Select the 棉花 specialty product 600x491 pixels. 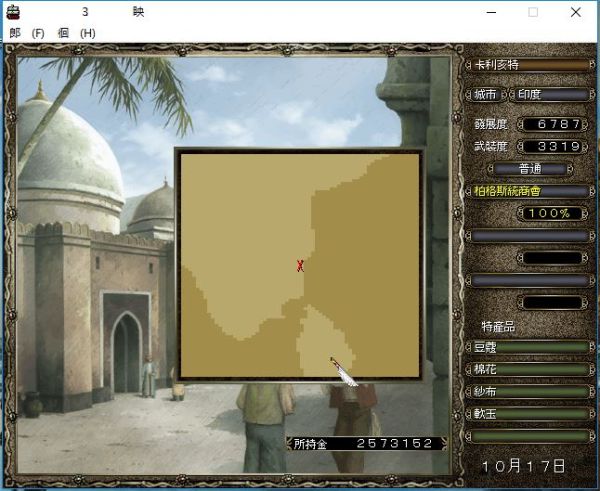(x=528, y=370)
